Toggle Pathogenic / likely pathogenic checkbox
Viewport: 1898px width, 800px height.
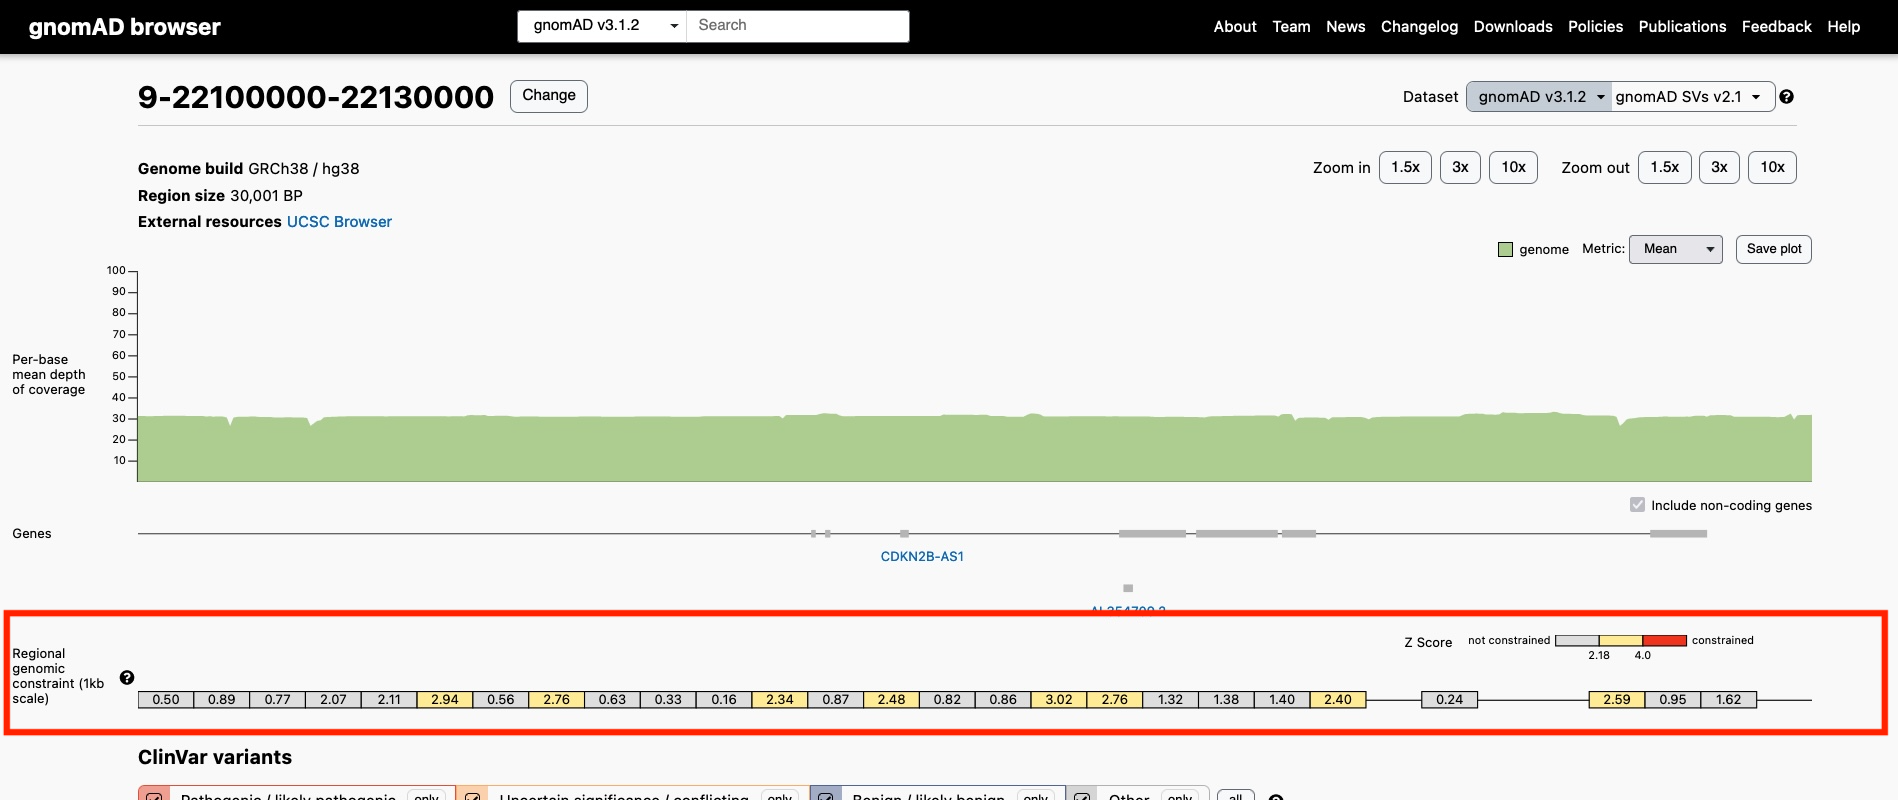point(154,796)
